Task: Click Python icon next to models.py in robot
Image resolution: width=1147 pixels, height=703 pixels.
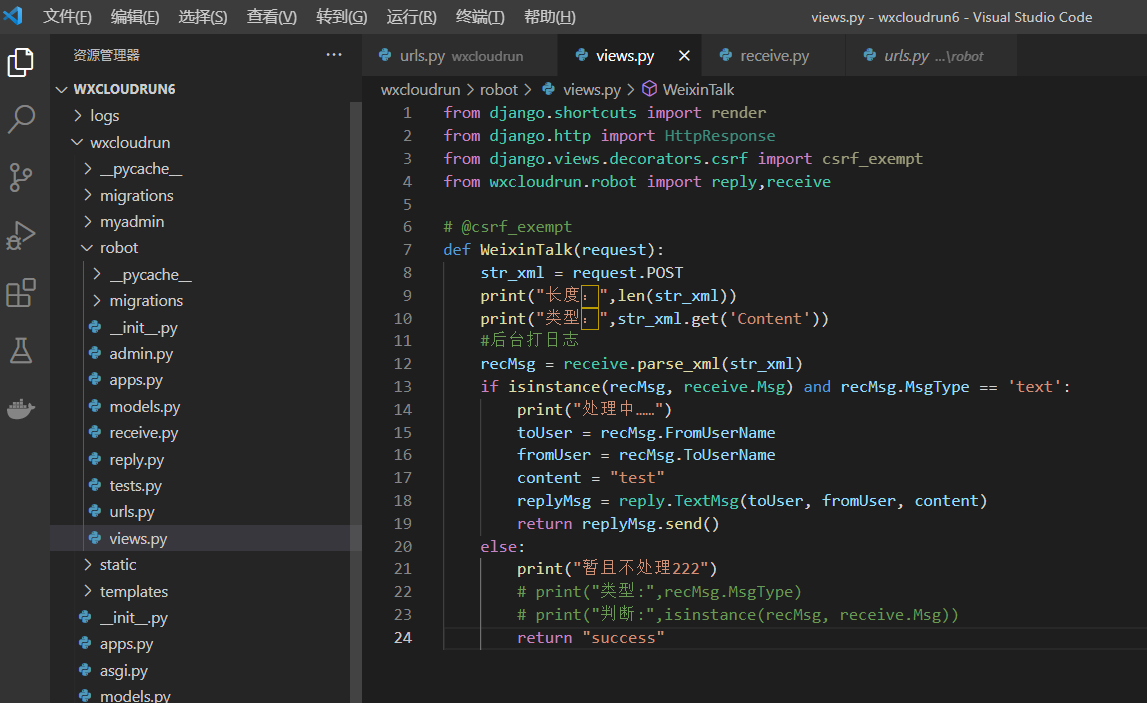Action: click(95, 406)
